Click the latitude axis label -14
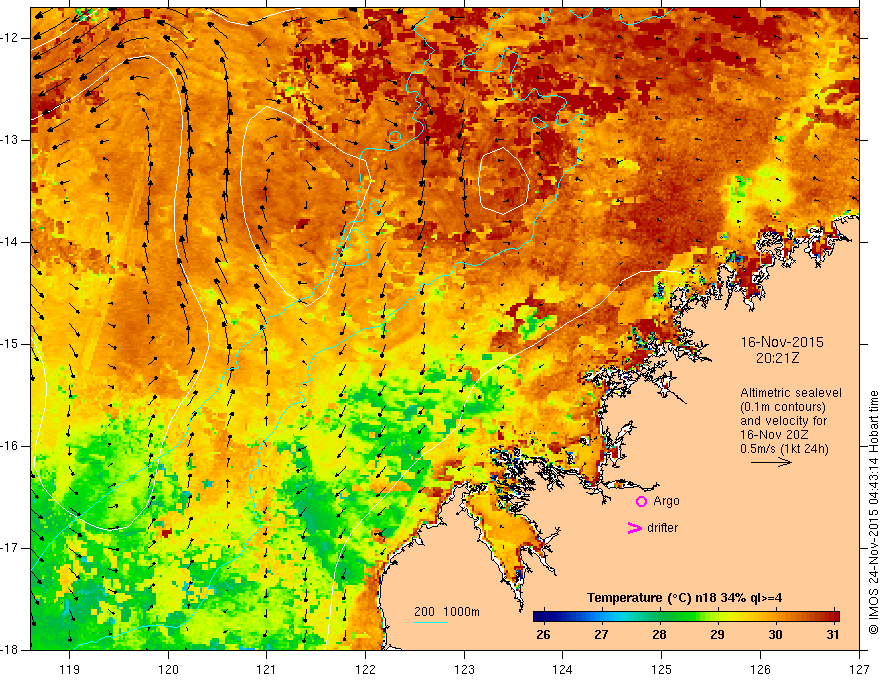Screen dimensions: 880x680 click(x=10, y=242)
